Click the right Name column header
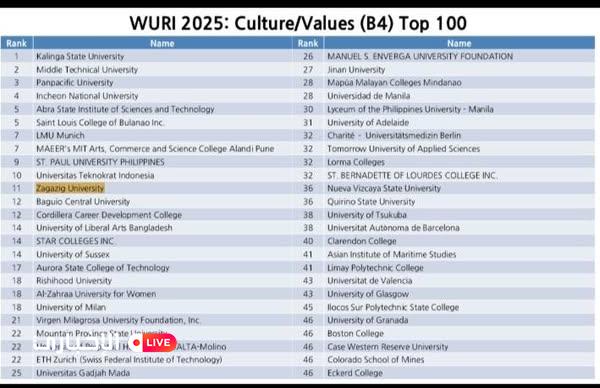 pos(459,43)
